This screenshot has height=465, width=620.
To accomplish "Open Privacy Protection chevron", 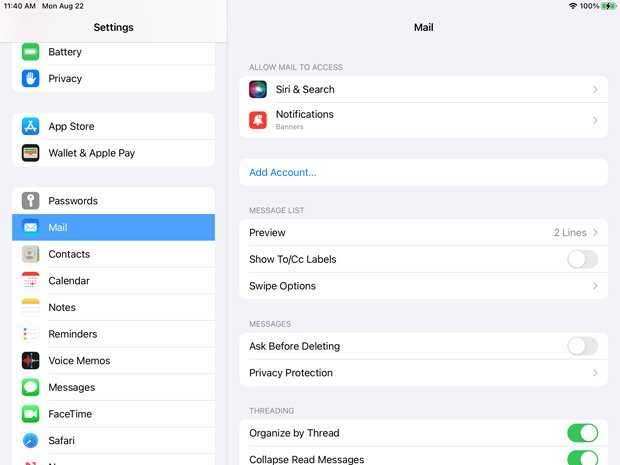I will [x=595, y=373].
